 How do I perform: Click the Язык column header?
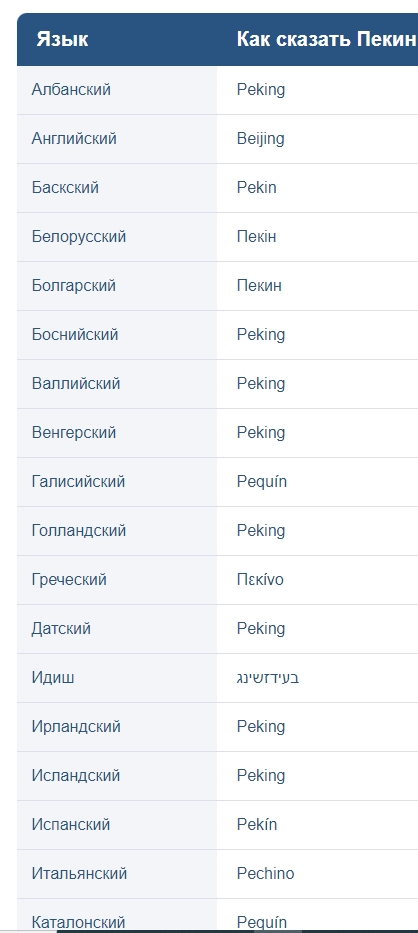(x=62, y=39)
